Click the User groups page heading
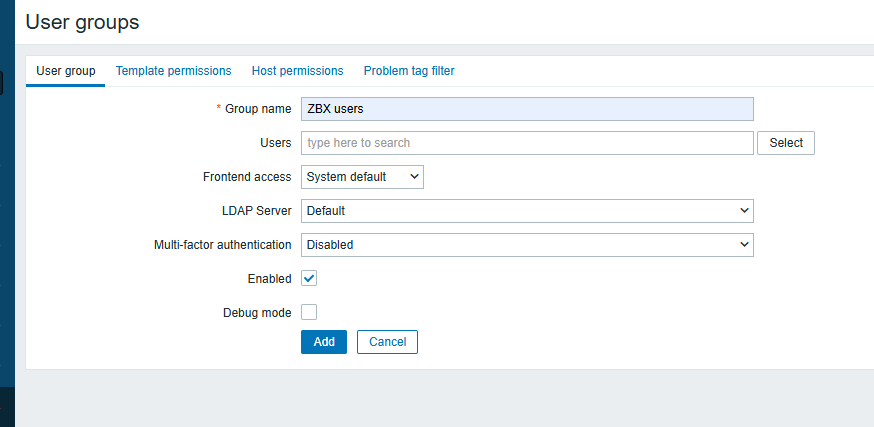874x427 pixels. (82, 22)
